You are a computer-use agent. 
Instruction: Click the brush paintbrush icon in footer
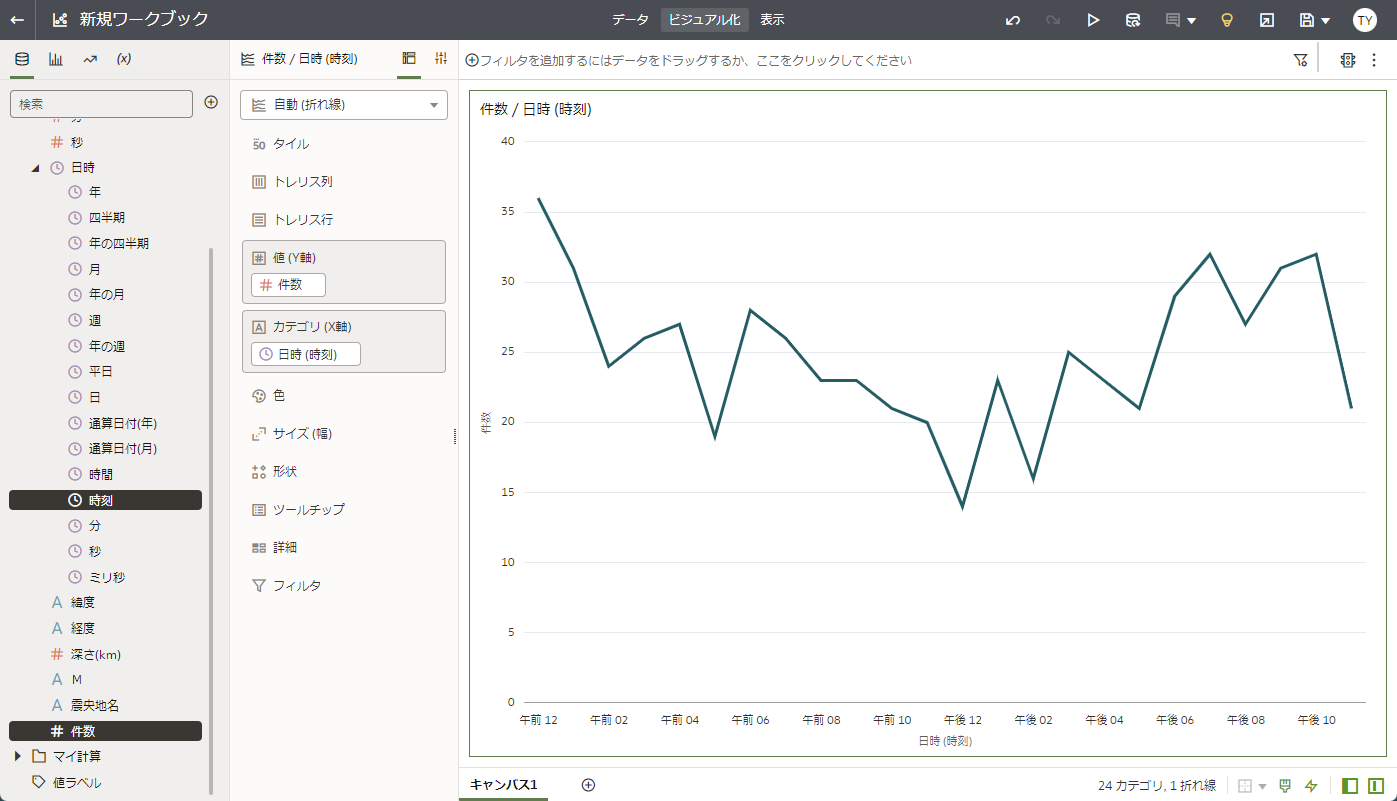[1285, 786]
